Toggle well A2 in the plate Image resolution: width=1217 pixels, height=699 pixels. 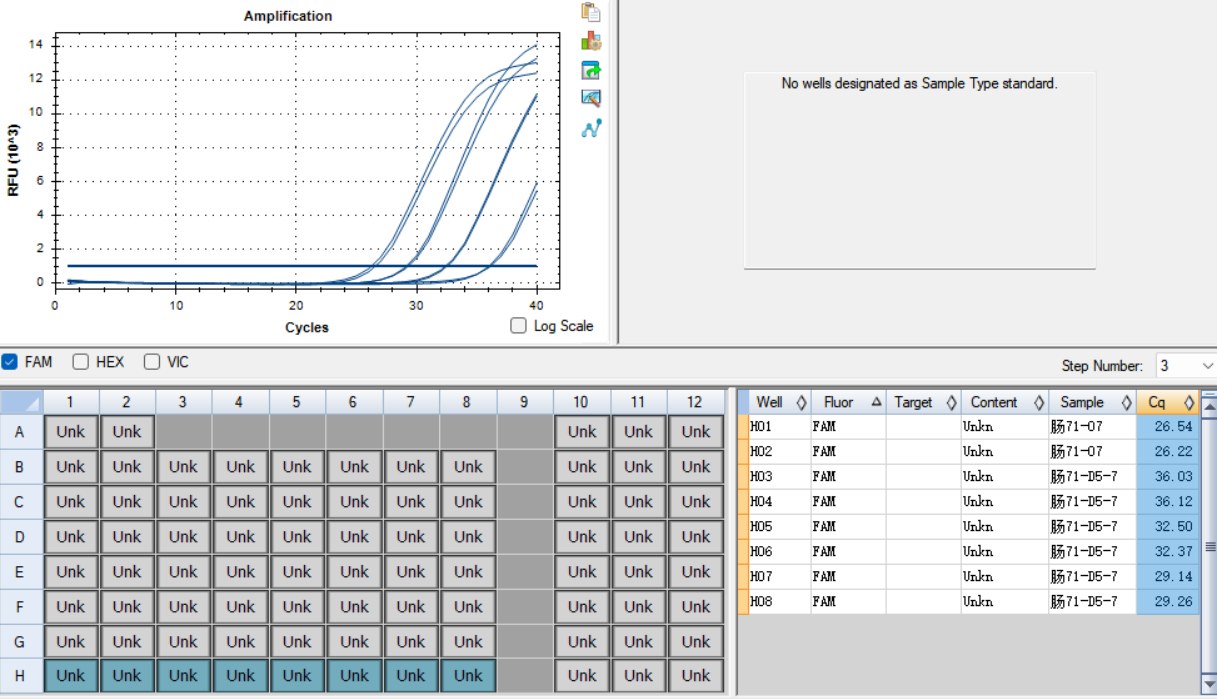tap(127, 432)
